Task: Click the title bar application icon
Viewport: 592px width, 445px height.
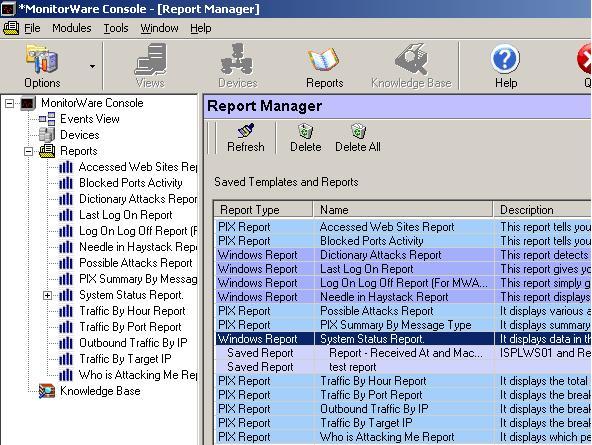Action: (x=8, y=9)
